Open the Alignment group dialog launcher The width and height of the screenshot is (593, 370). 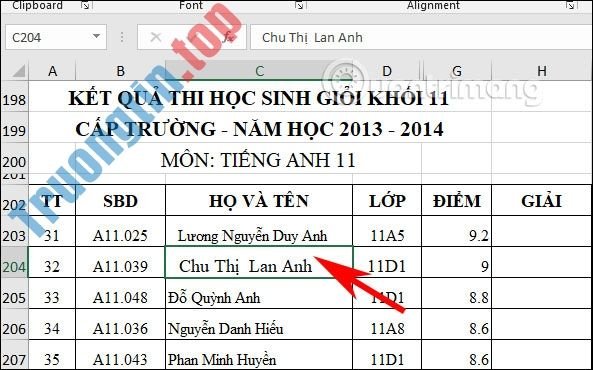tap(570, 5)
